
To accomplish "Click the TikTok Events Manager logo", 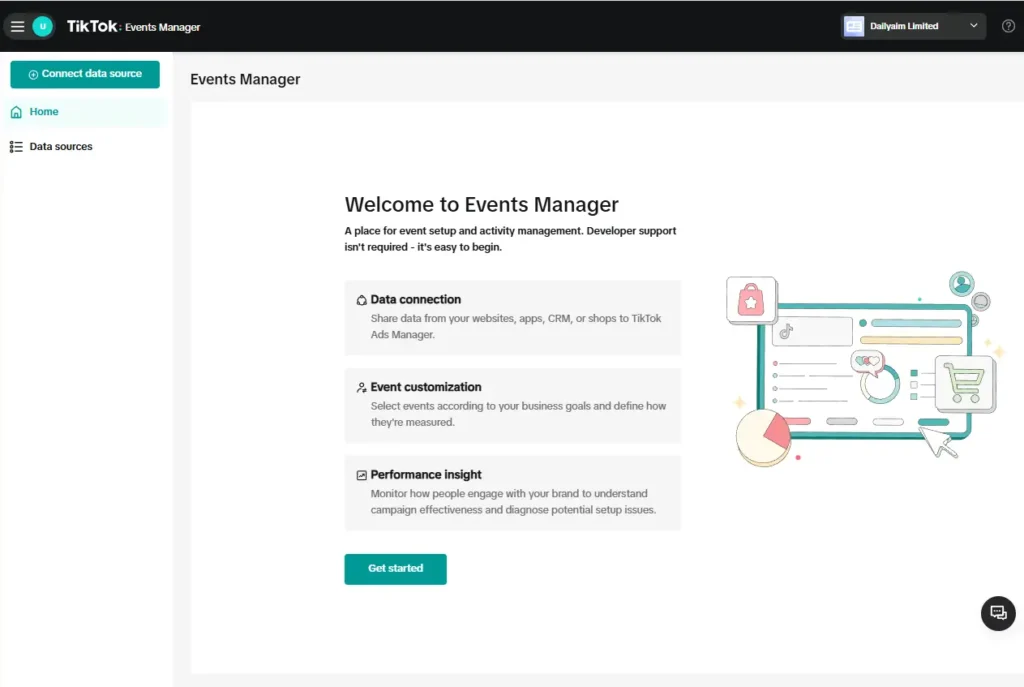I will (x=133, y=27).
